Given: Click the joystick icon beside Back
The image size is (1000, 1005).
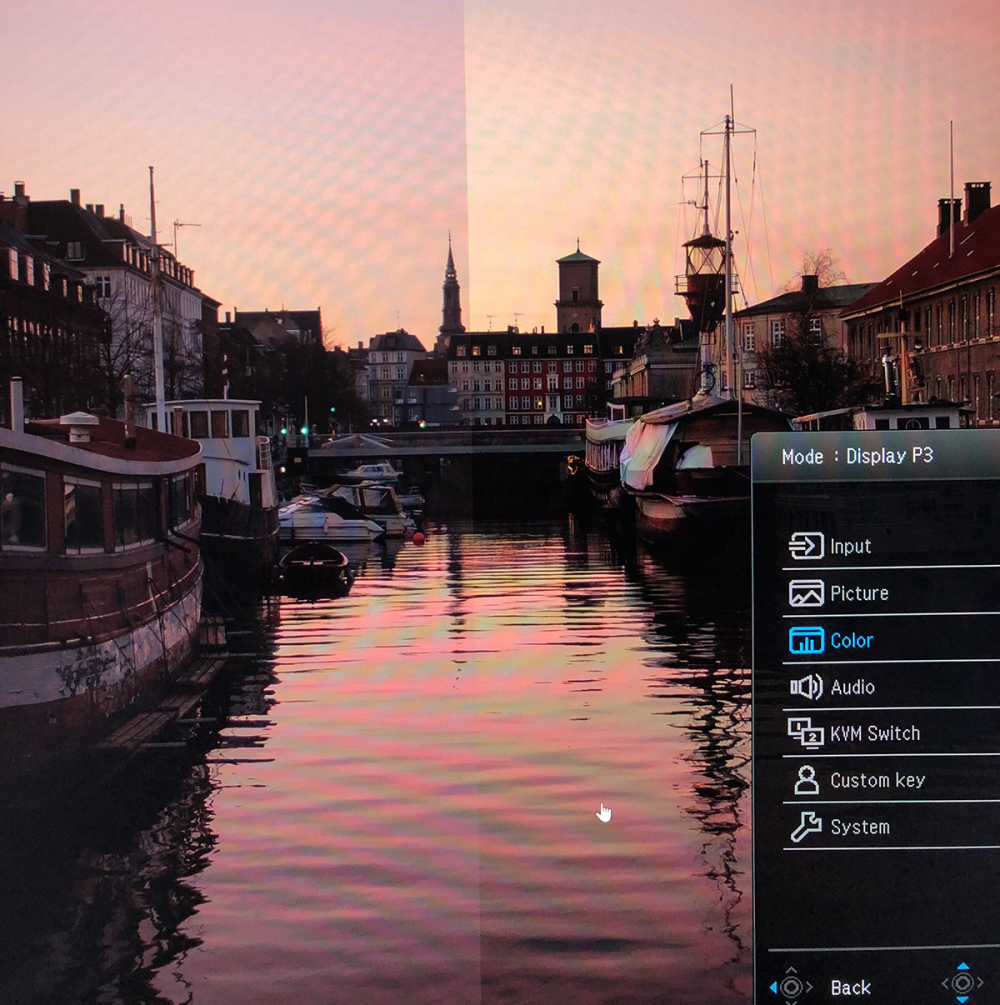Looking at the screenshot, I should click(790, 987).
